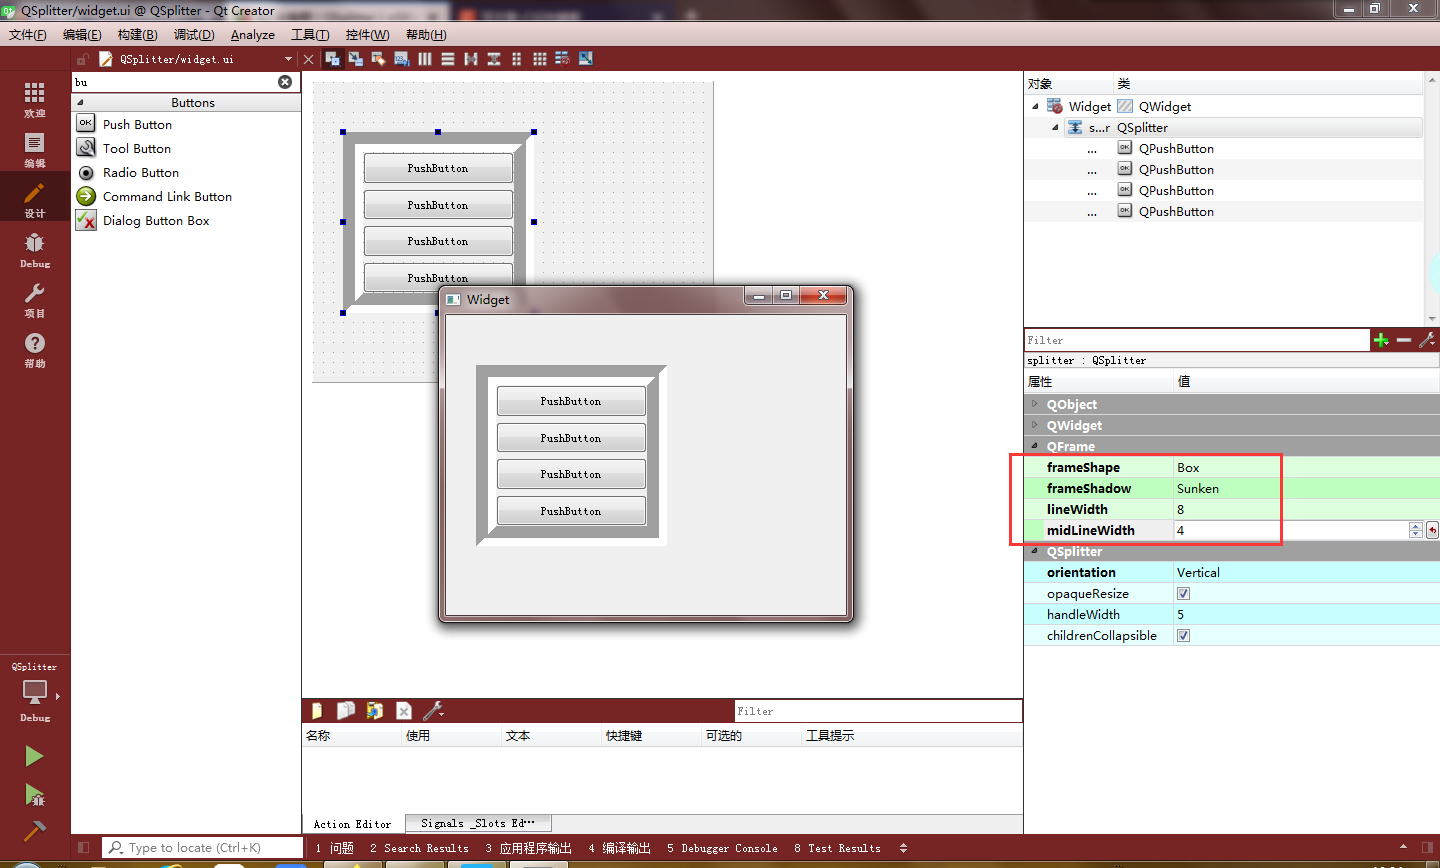Switch to the Signals & Slots Editor tab
The height and width of the screenshot is (868, 1440).
(477, 823)
